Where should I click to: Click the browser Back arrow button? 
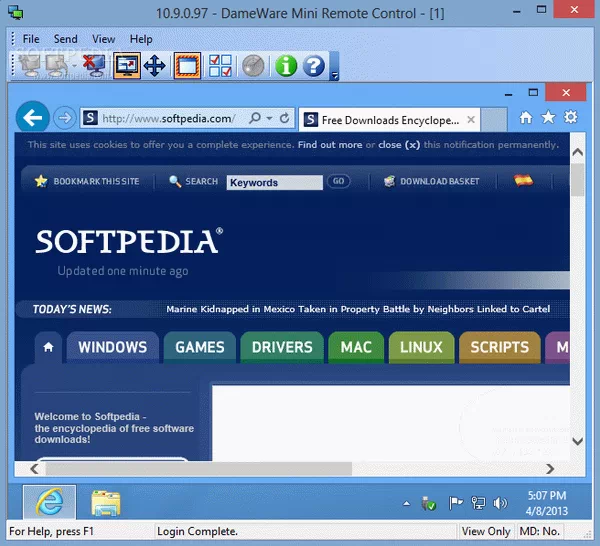33,117
